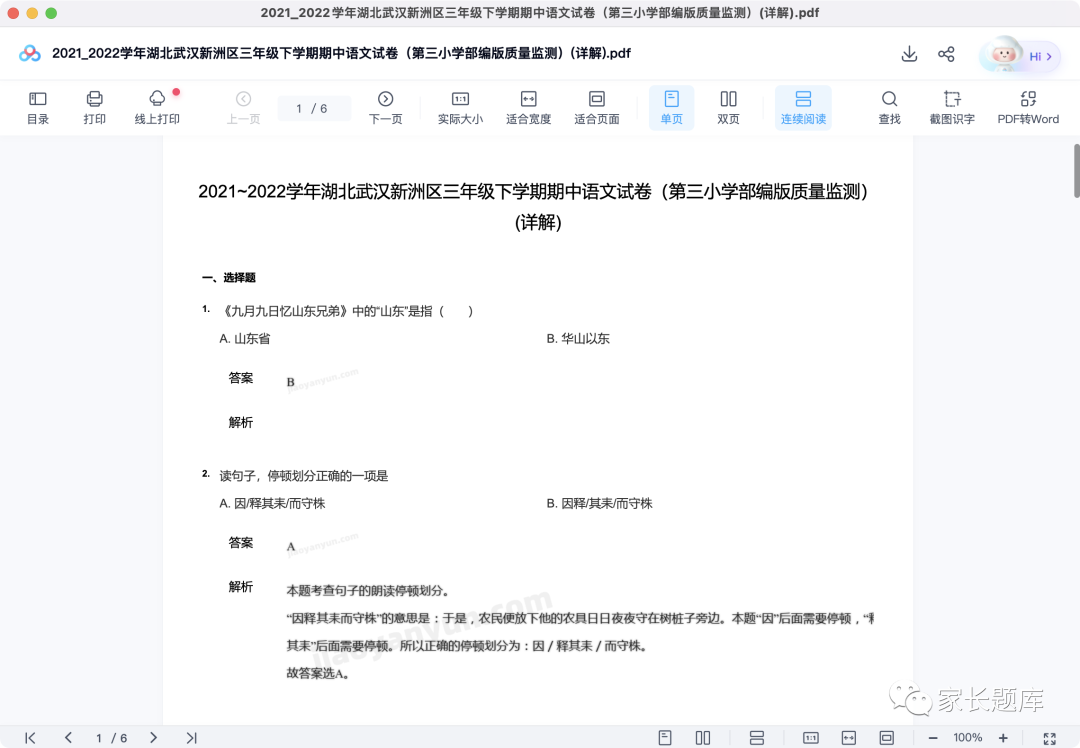1080x748 pixels.
Task: Launch PDF转Word conversion
Action: 1028,108
